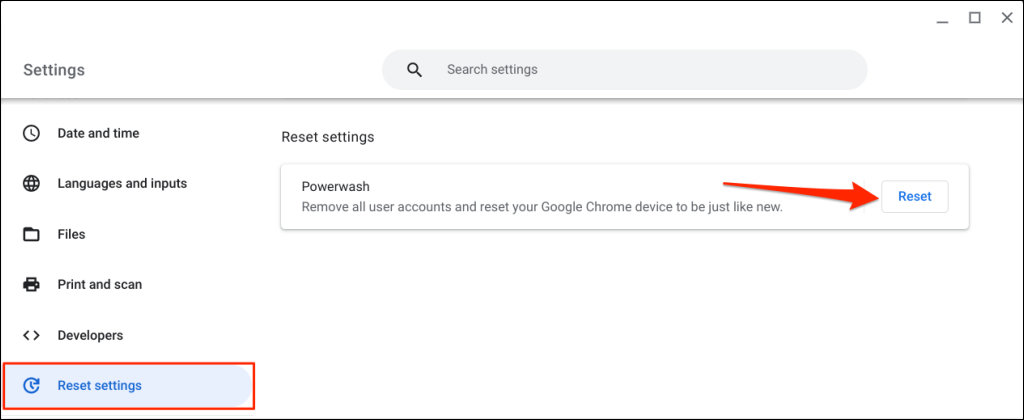Click the clock icon beside Date and time
Viewport: 1024px width, 420px height.
coord(32,133)
